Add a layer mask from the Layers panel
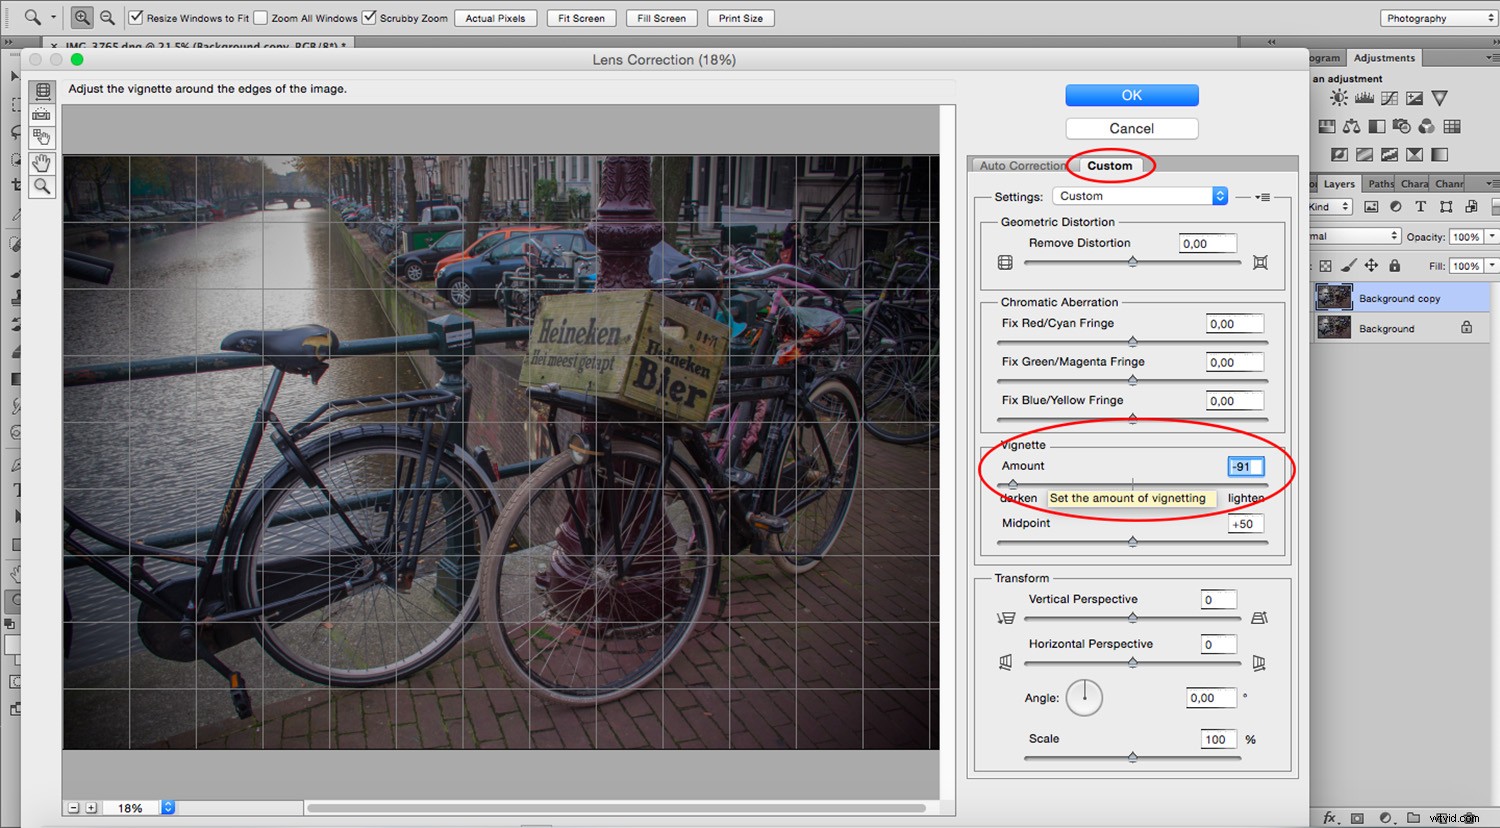 [1358, 817]
